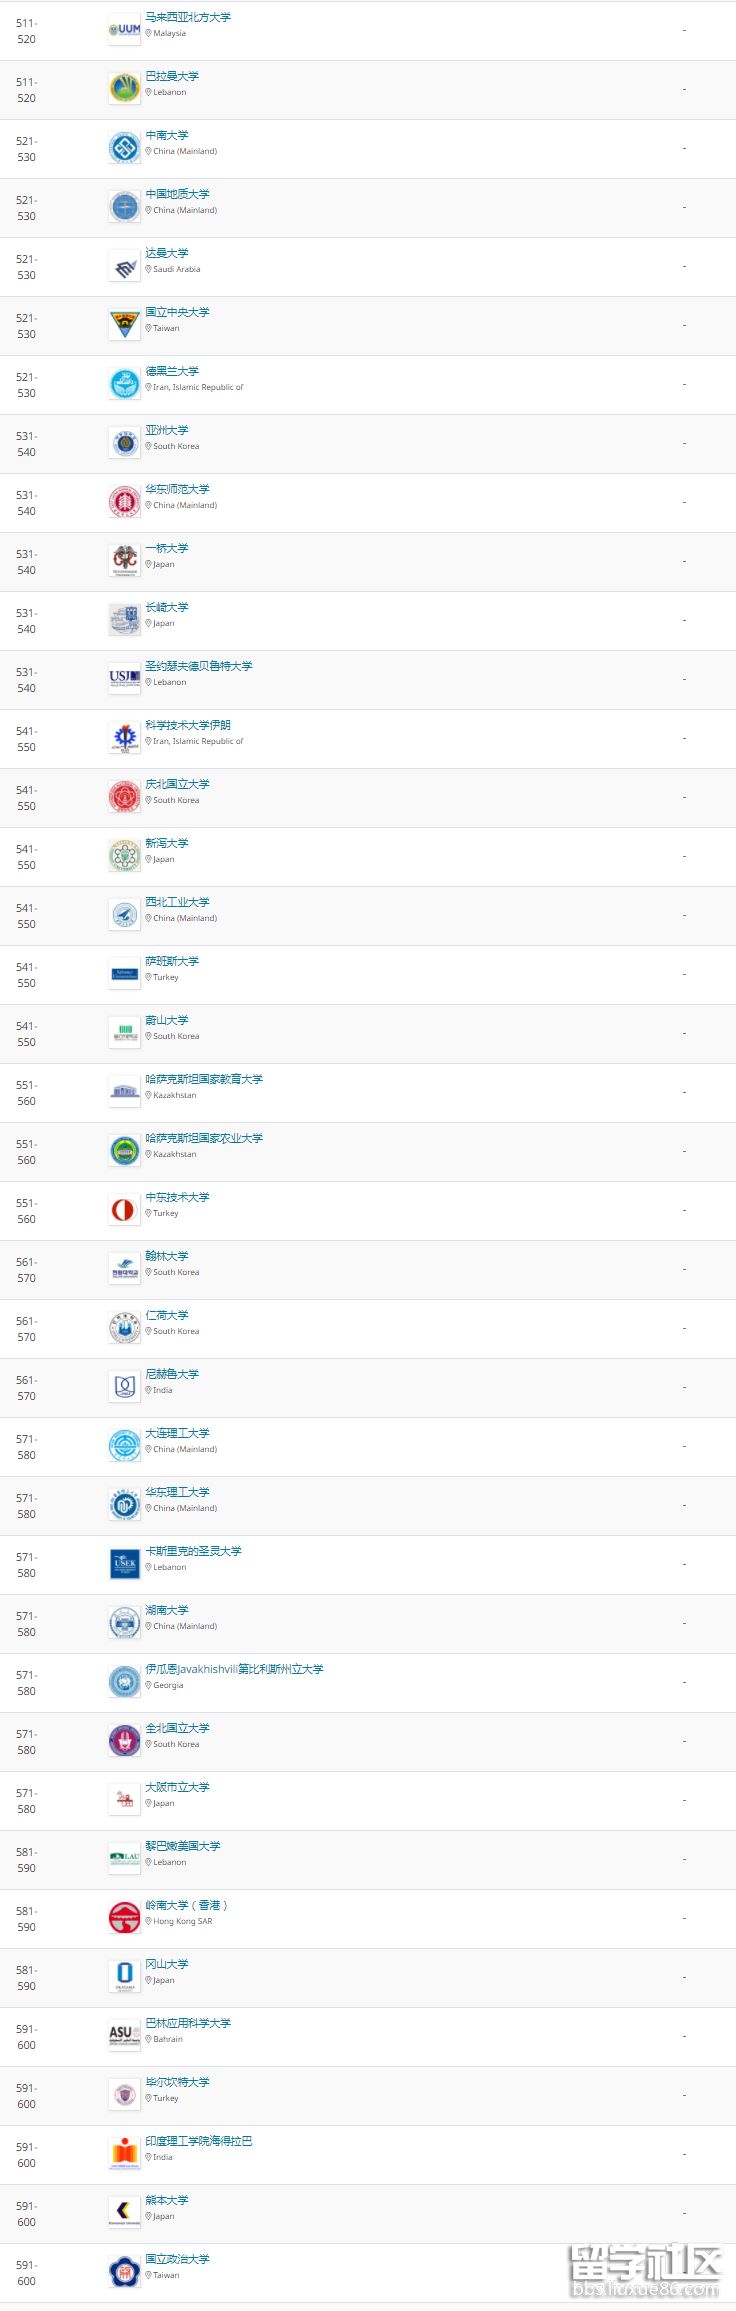
Task: Open the 中南大学 university link
Action: click(167, 135)
